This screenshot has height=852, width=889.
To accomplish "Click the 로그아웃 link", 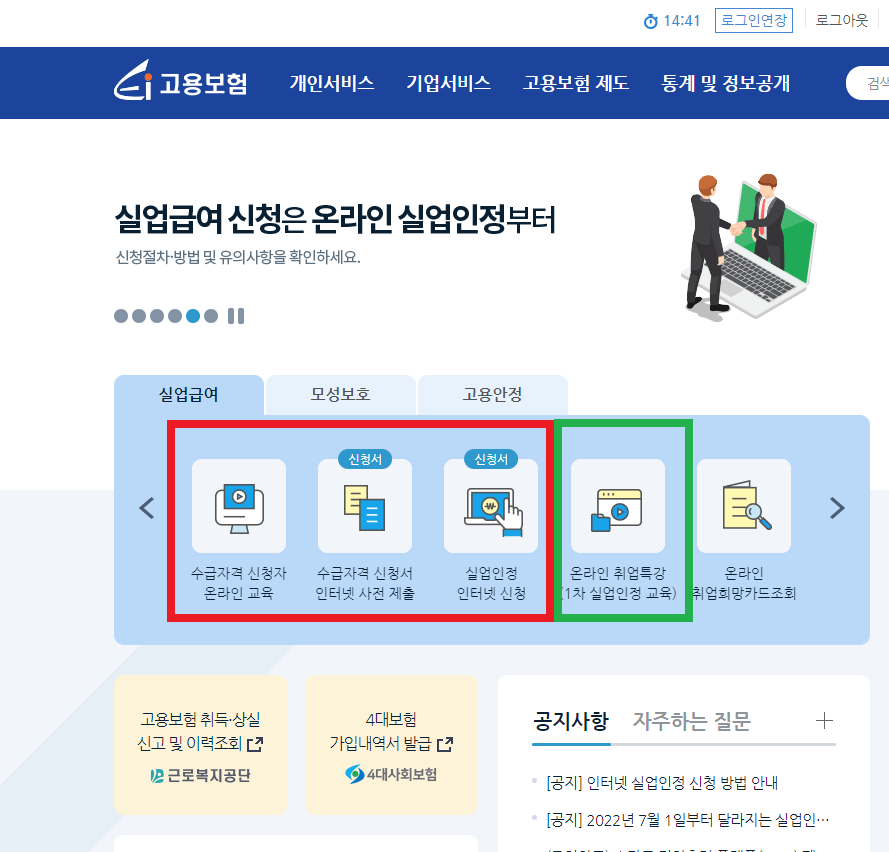I will [841, 20].
